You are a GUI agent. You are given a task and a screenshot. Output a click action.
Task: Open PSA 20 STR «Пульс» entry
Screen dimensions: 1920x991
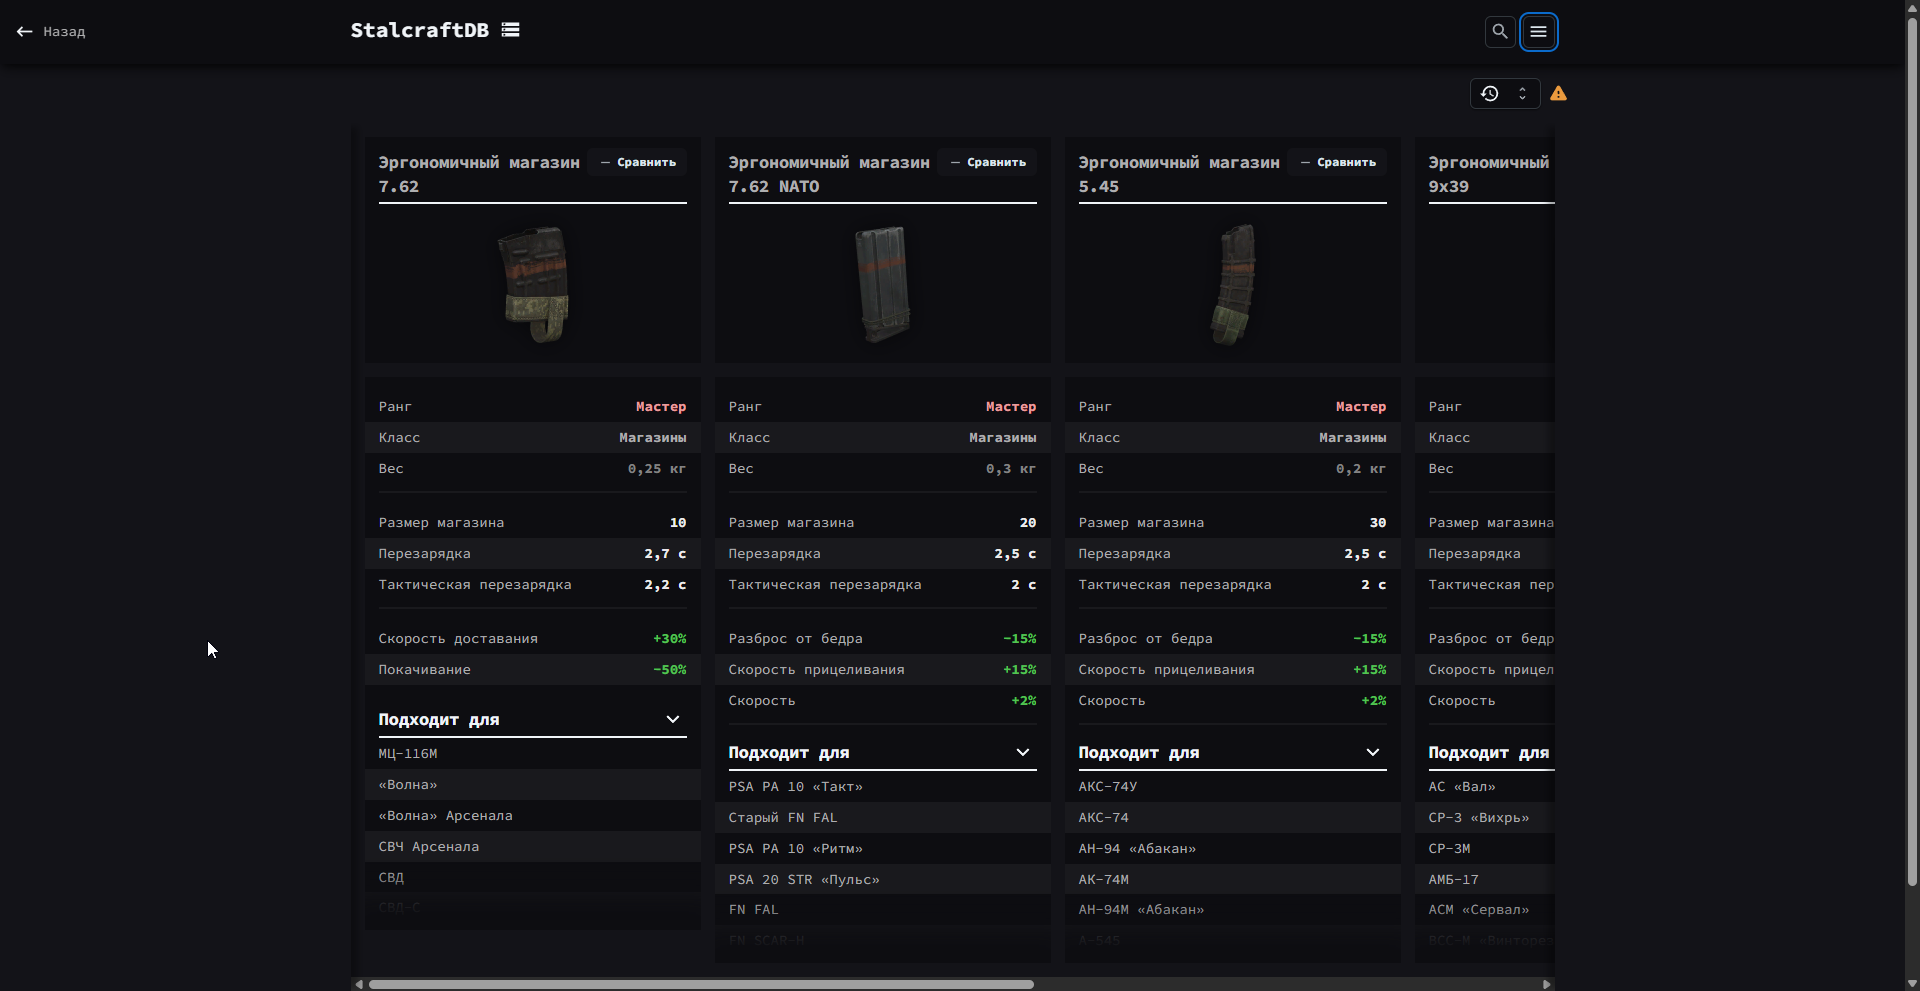[804, 880]
